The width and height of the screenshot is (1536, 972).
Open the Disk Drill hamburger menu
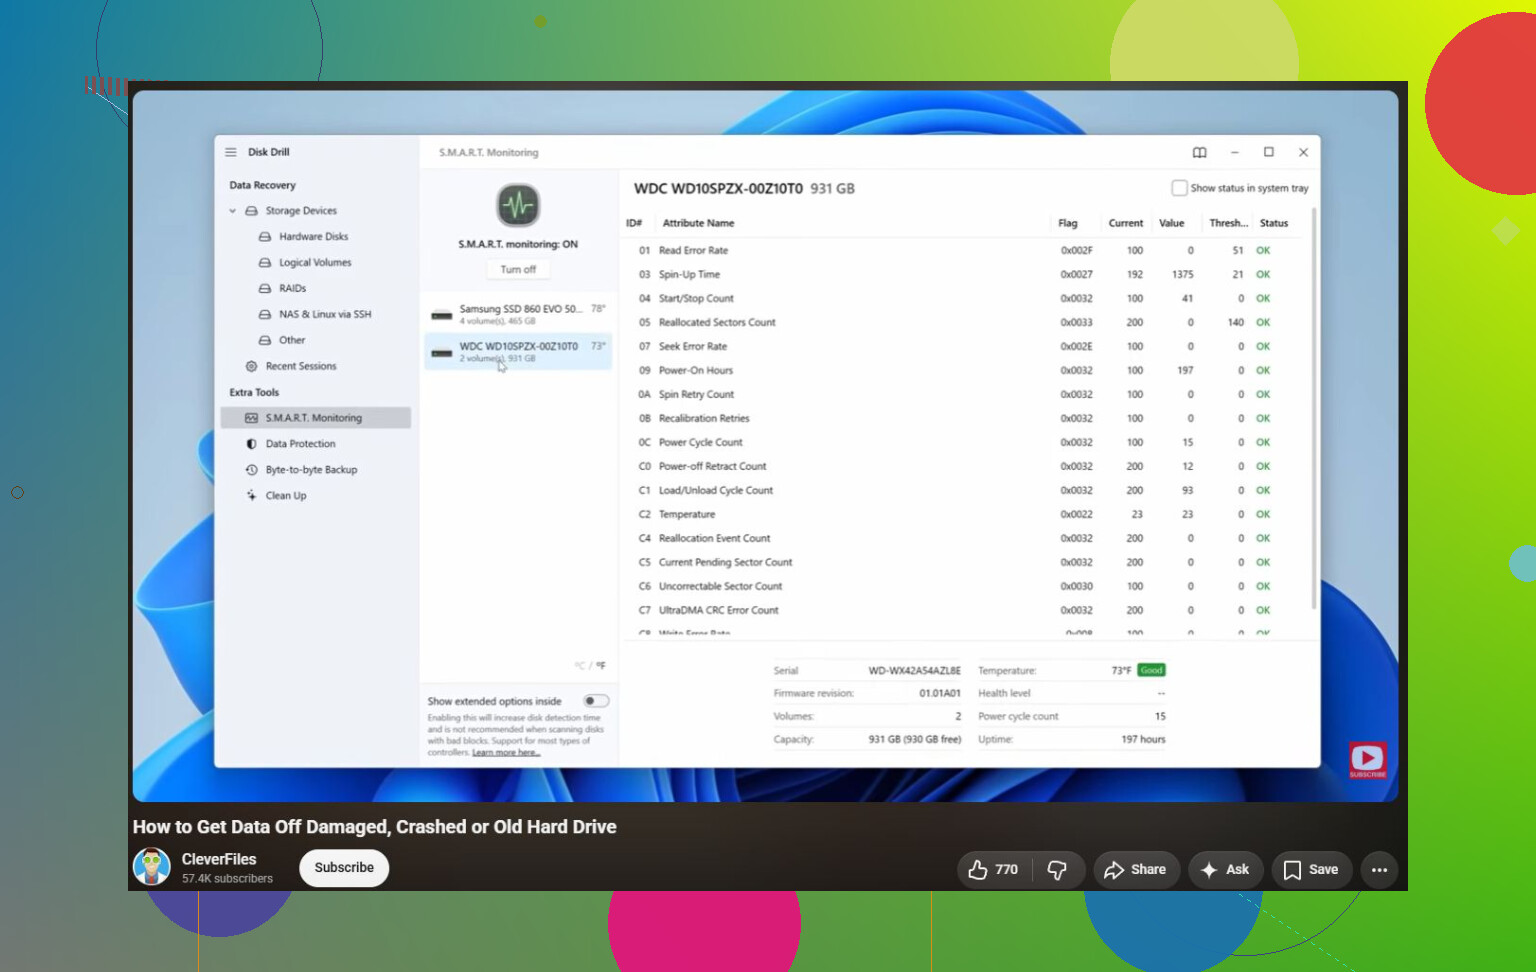point(231,152)
